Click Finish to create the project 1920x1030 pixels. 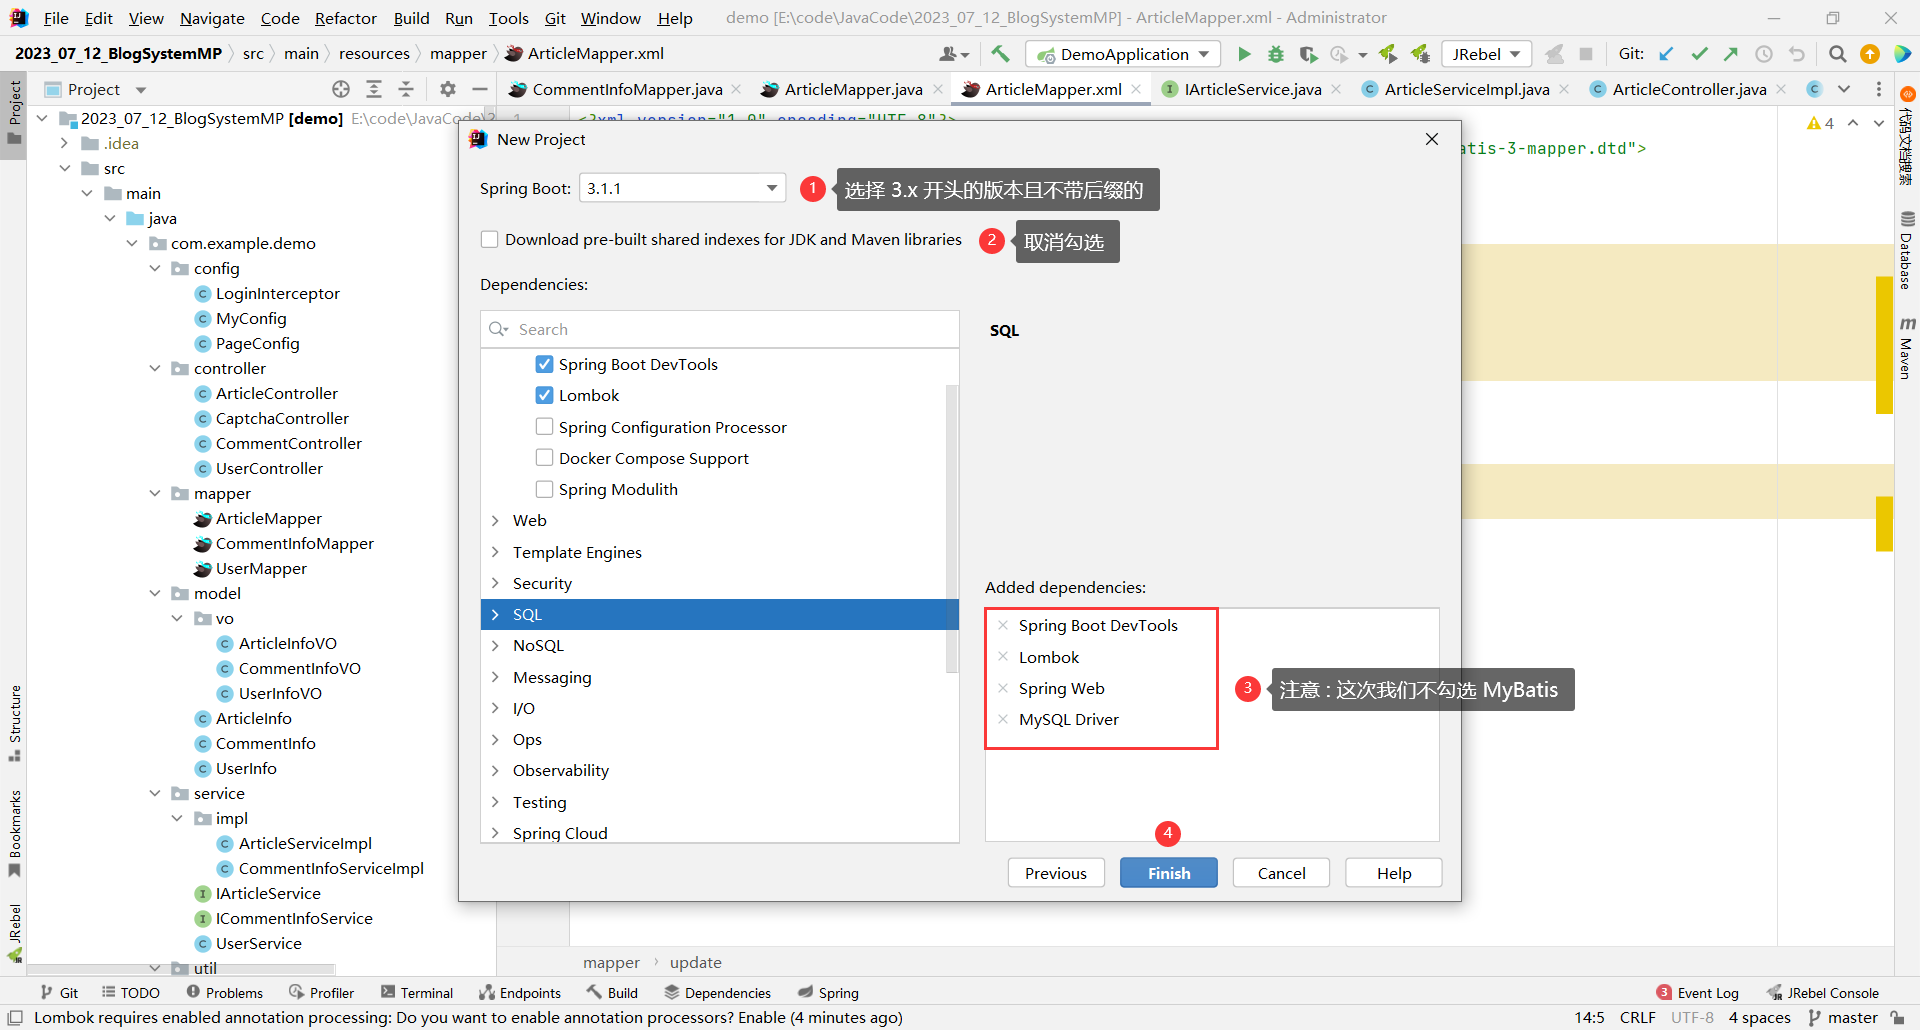[x=1169, y=873]
